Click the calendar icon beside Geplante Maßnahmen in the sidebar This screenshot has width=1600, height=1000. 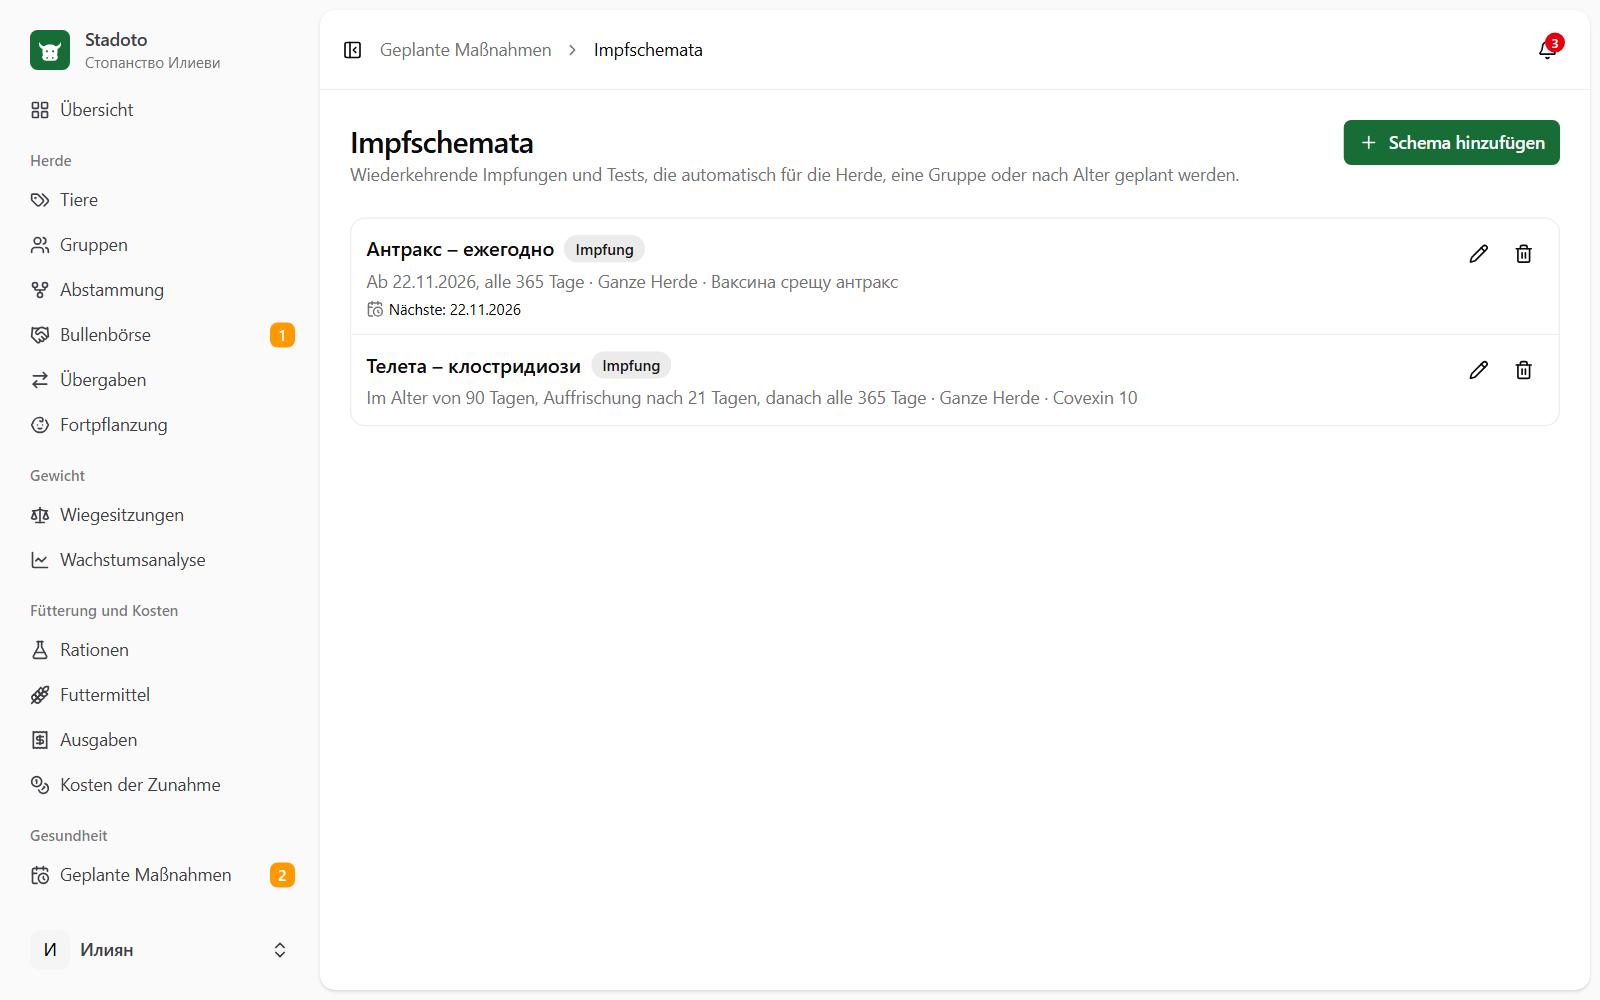(40, 875)
